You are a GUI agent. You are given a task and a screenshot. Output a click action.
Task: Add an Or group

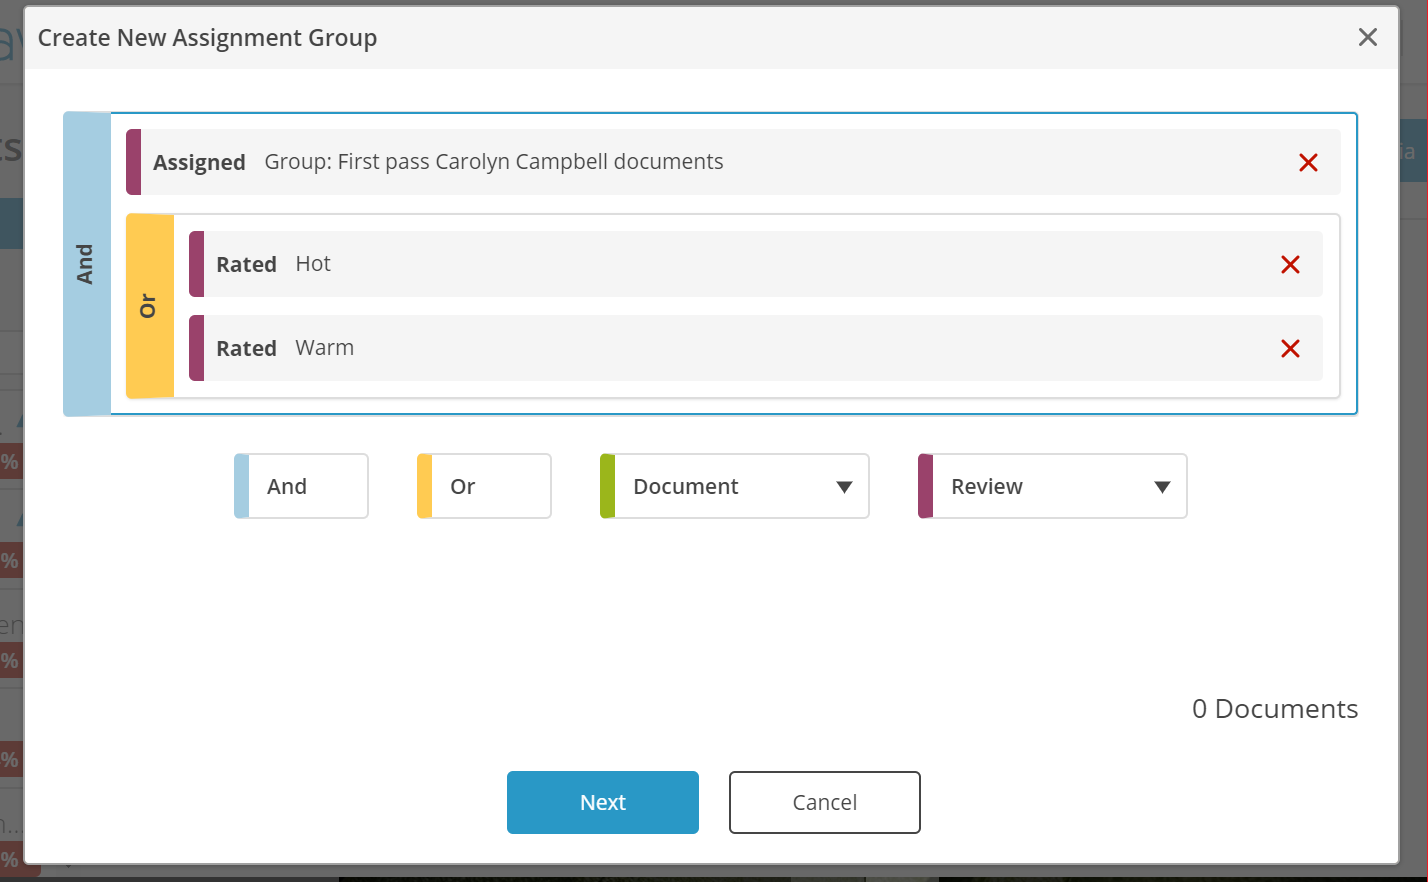click(484, 486)
